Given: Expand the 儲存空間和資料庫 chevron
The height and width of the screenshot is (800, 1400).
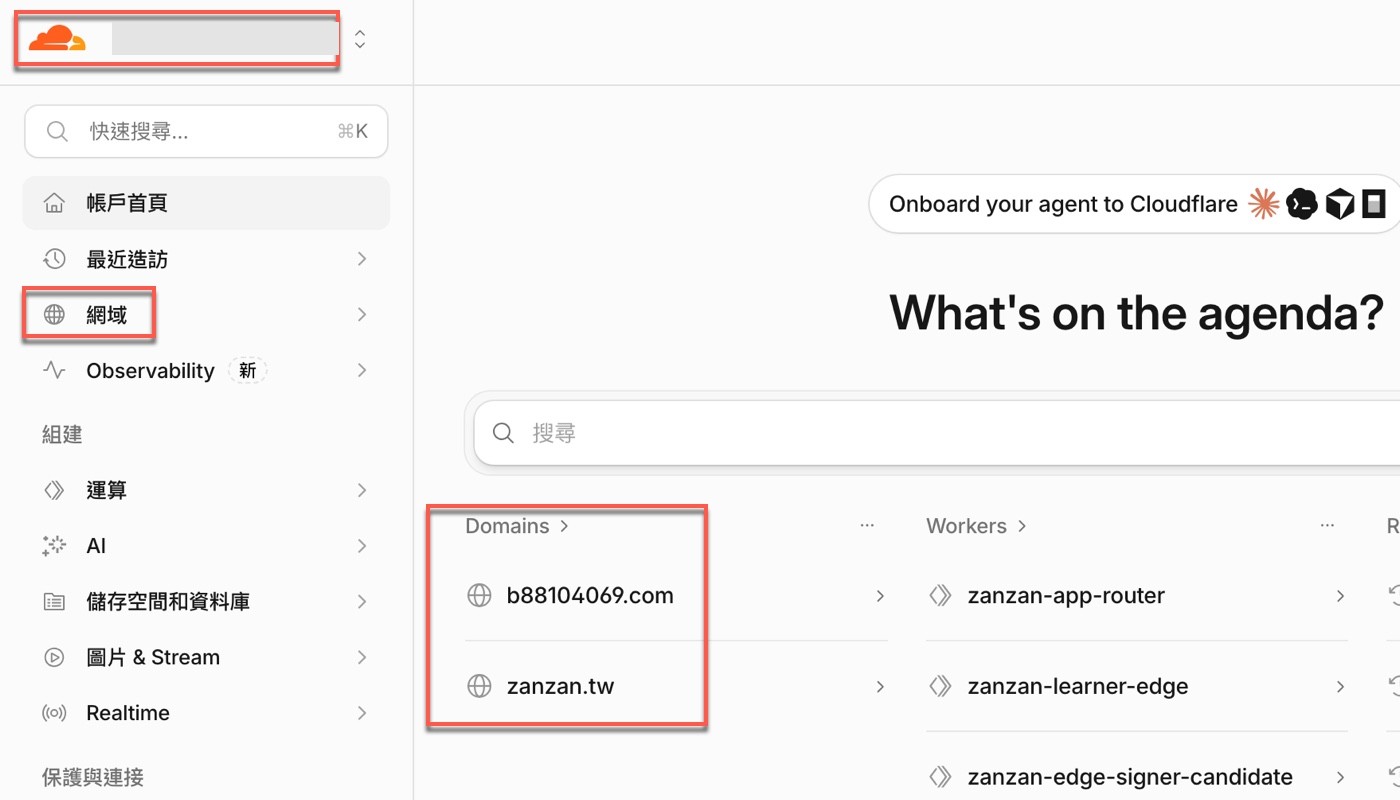Looking at the screenshot, I should 362,602.
